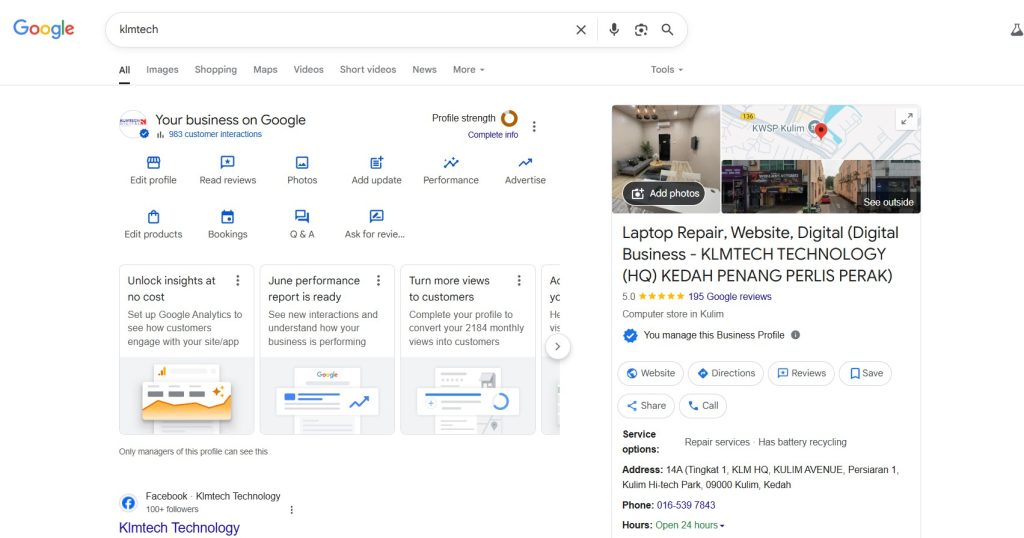Viewport: 1024px width, 538px height.
Task: Click the Add photos button
Action: pyautogui.click(x=664, y=193)
